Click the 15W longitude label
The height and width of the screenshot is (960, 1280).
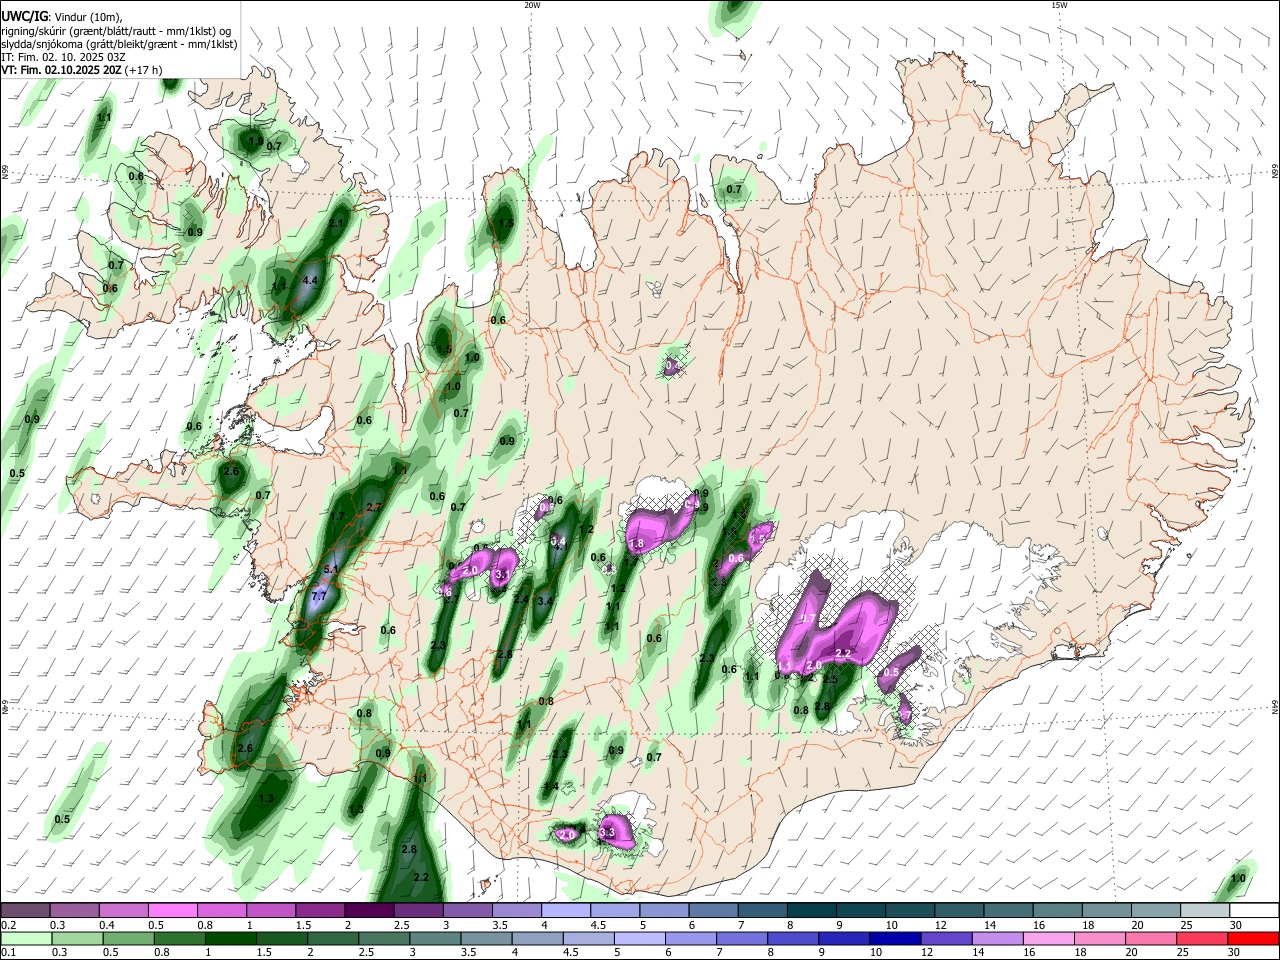1059,5
